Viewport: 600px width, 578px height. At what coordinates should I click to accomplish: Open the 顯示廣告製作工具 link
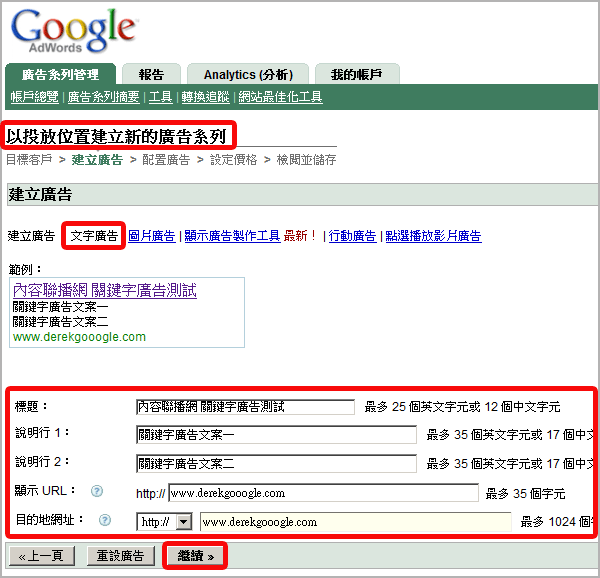coord(232,236)
